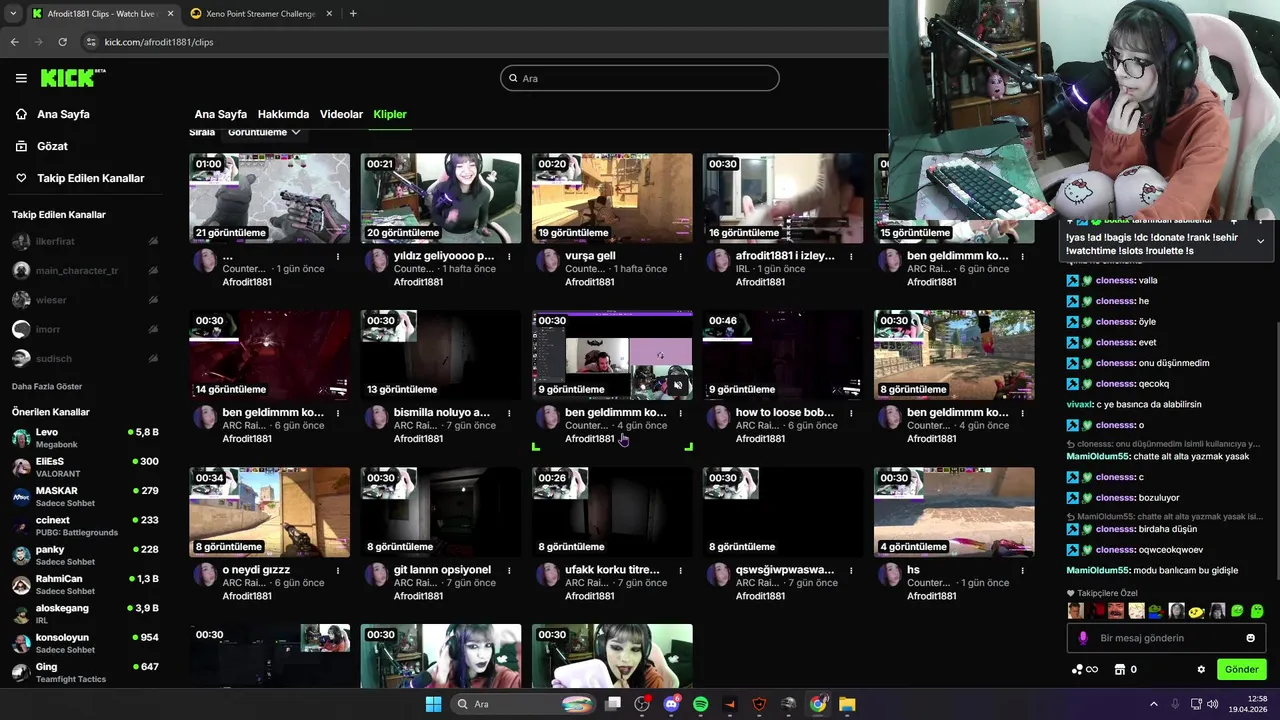
Task: Click the KICK logo
Action: 73,78
